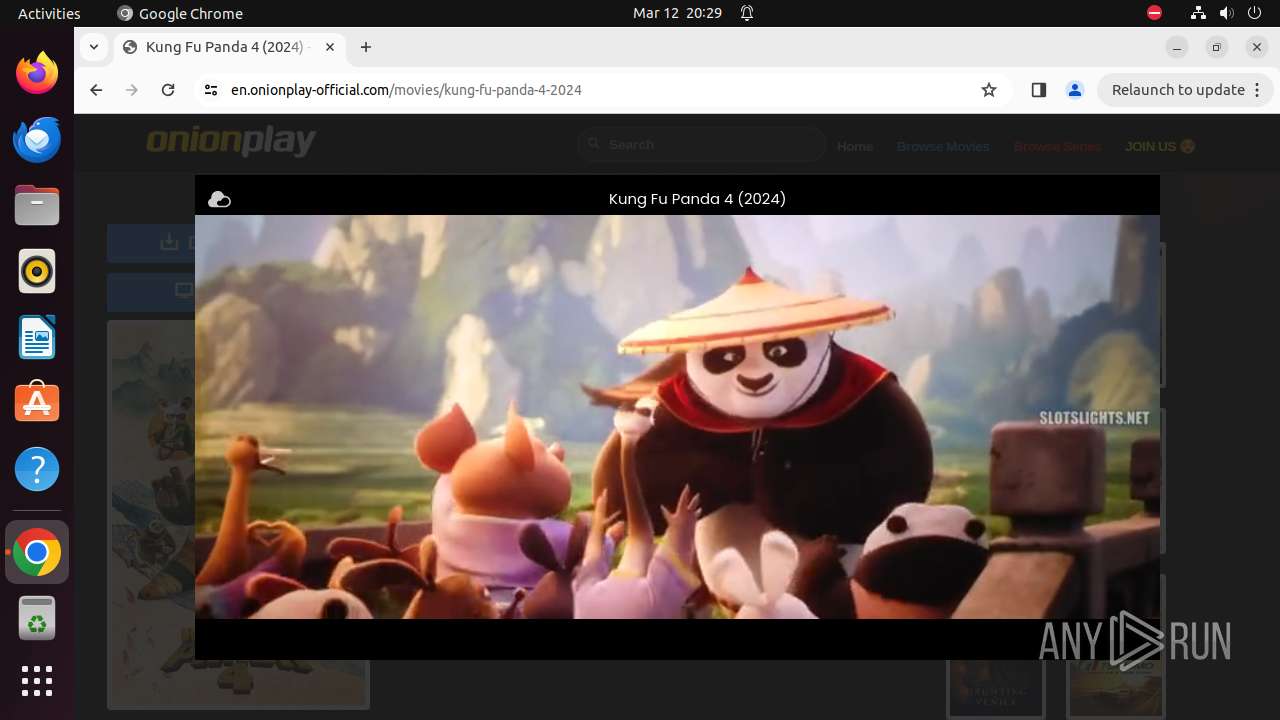Open the Activities overview
1280x720 pixels.
49,13
